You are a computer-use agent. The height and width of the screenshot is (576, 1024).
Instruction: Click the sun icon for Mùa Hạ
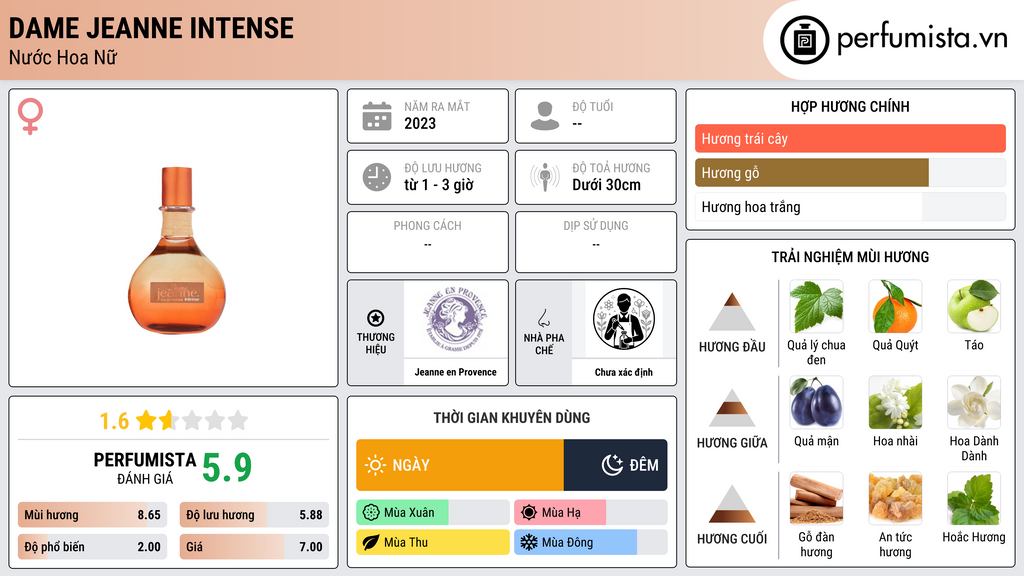point(529,513)
